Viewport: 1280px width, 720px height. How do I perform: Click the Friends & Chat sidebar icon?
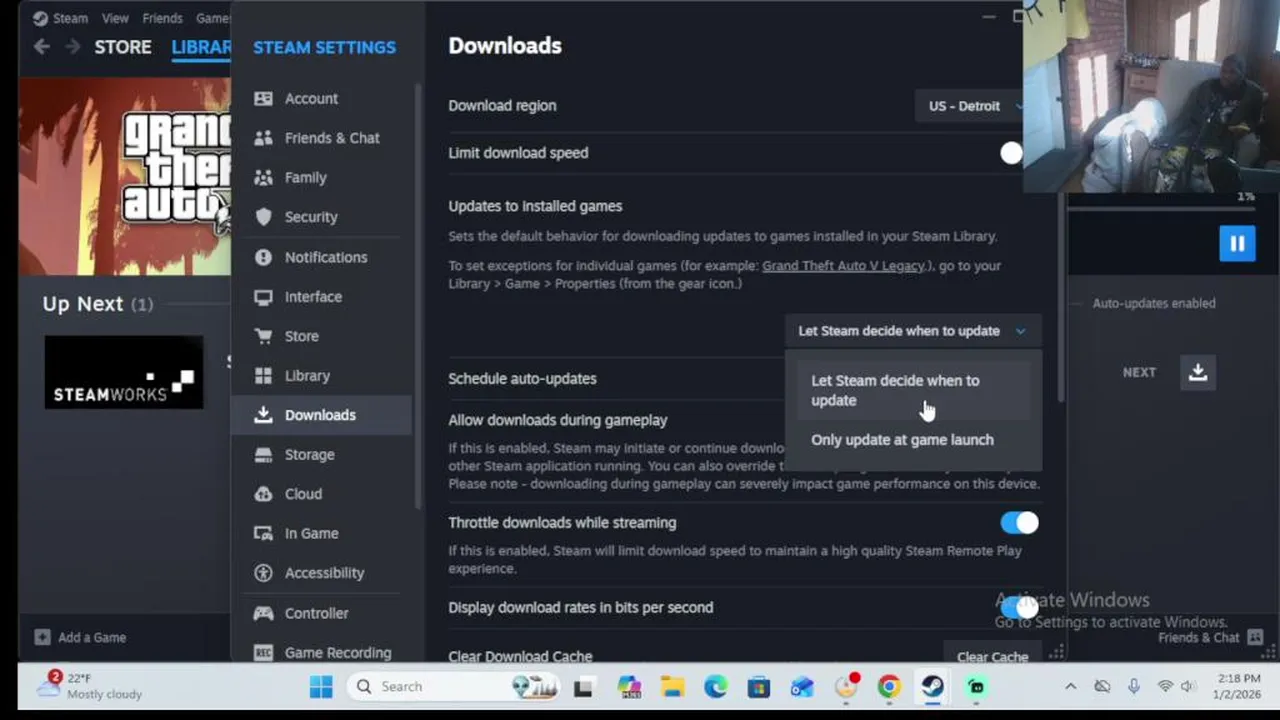coord(263,138)
